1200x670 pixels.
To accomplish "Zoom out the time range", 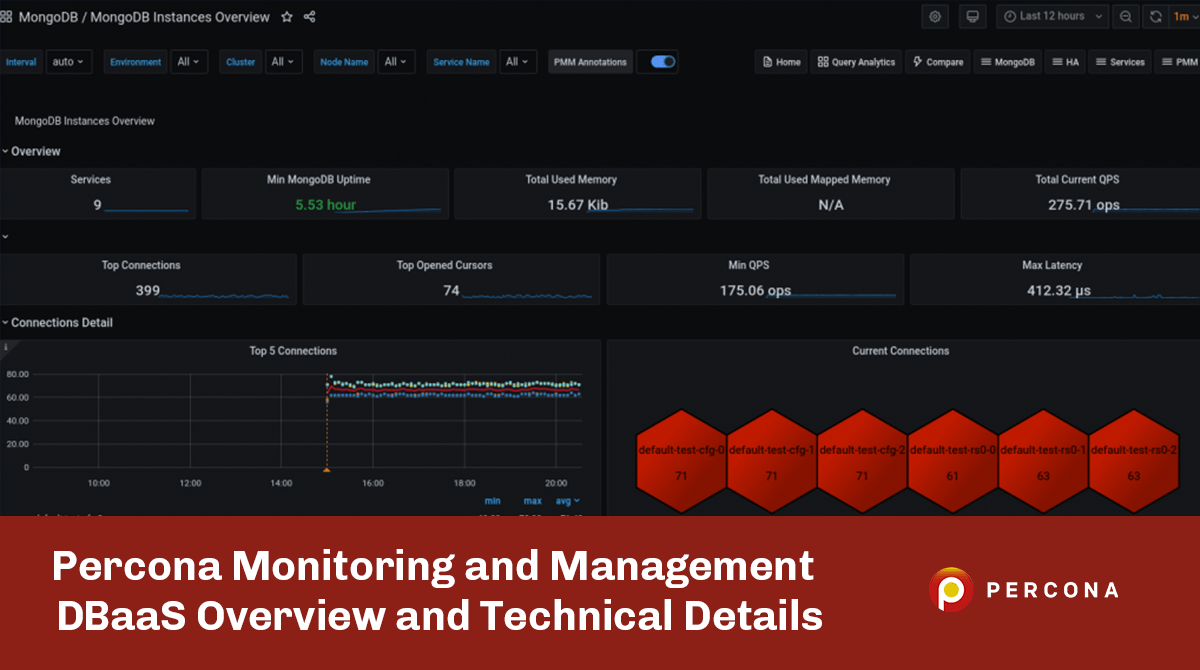I will (x=1126, y=16).
